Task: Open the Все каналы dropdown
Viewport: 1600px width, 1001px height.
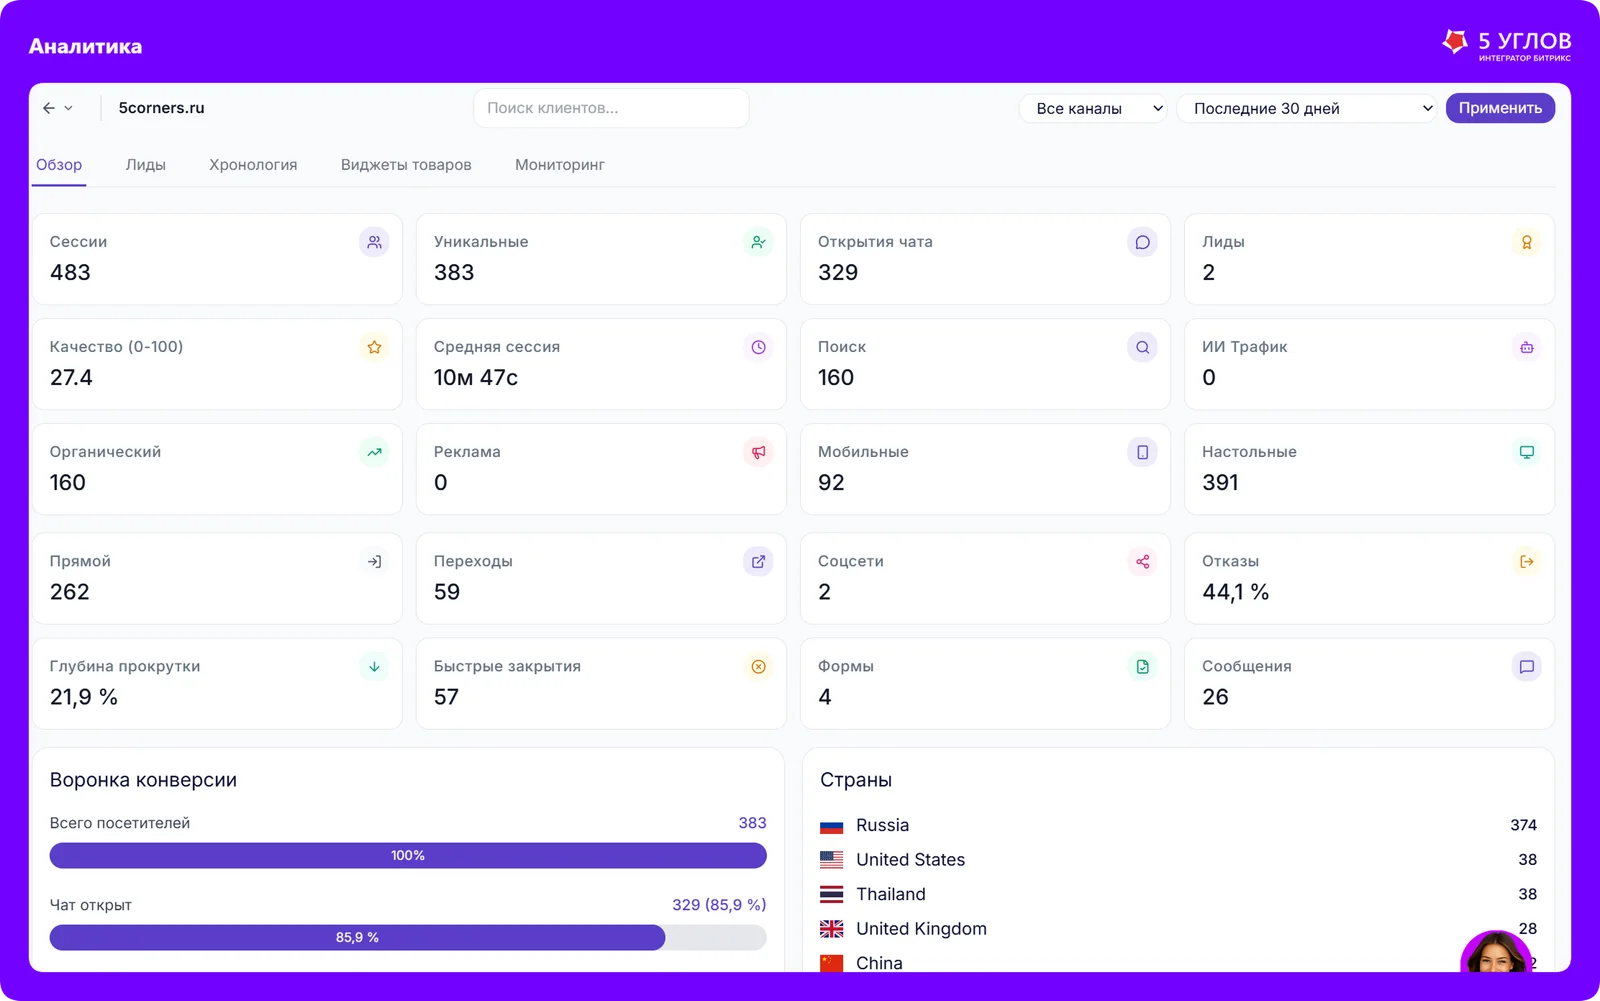Action: tap(1093, 108)
